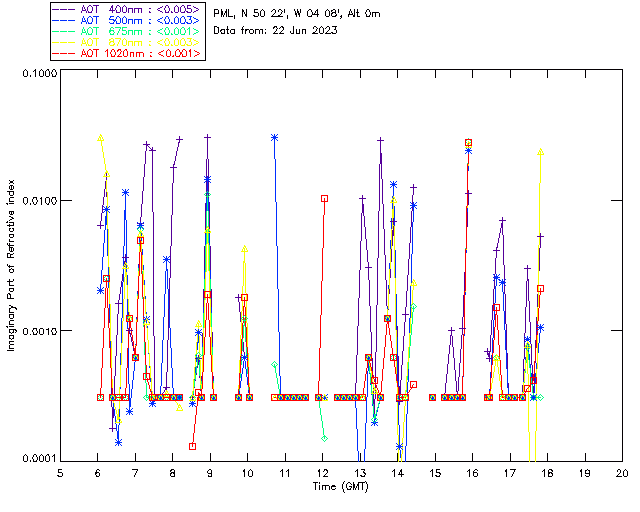Click the red square marker at 12 GMT peak
The height and width of the screenshot is (512, 640).
tap(324, 198)
